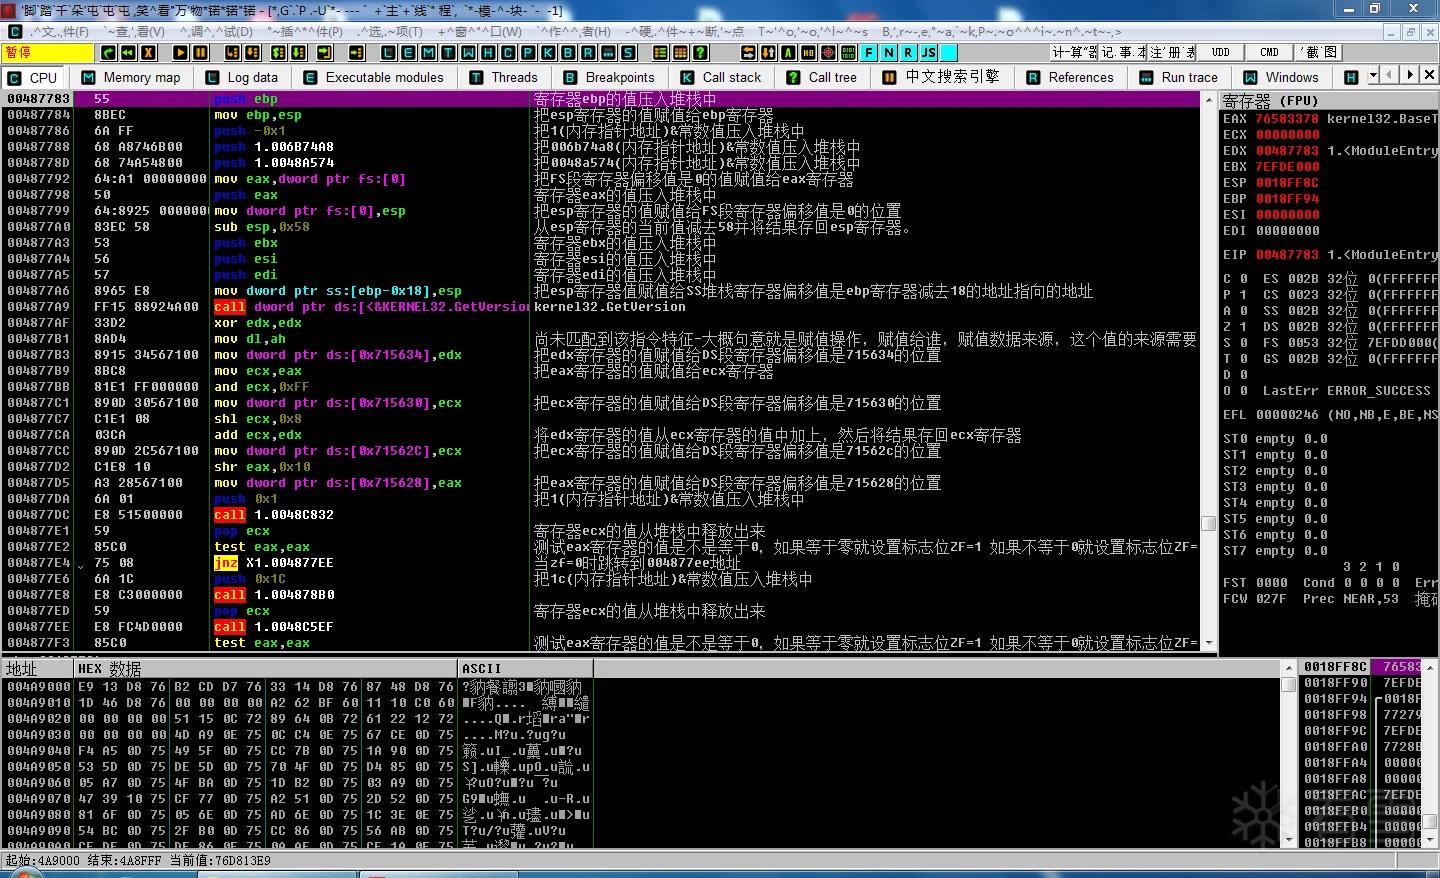Screen dimensions: 1440x878
Task: Open the 插件(P) menu
Action: 306,32
